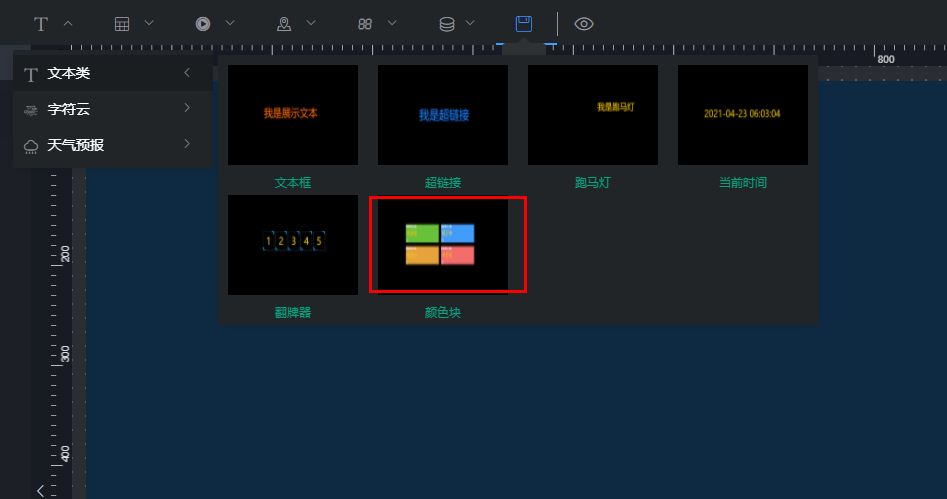The image size is (947, 499).
Task: Expand the widget grid dropdown arrow
Action: pos(392,23)
